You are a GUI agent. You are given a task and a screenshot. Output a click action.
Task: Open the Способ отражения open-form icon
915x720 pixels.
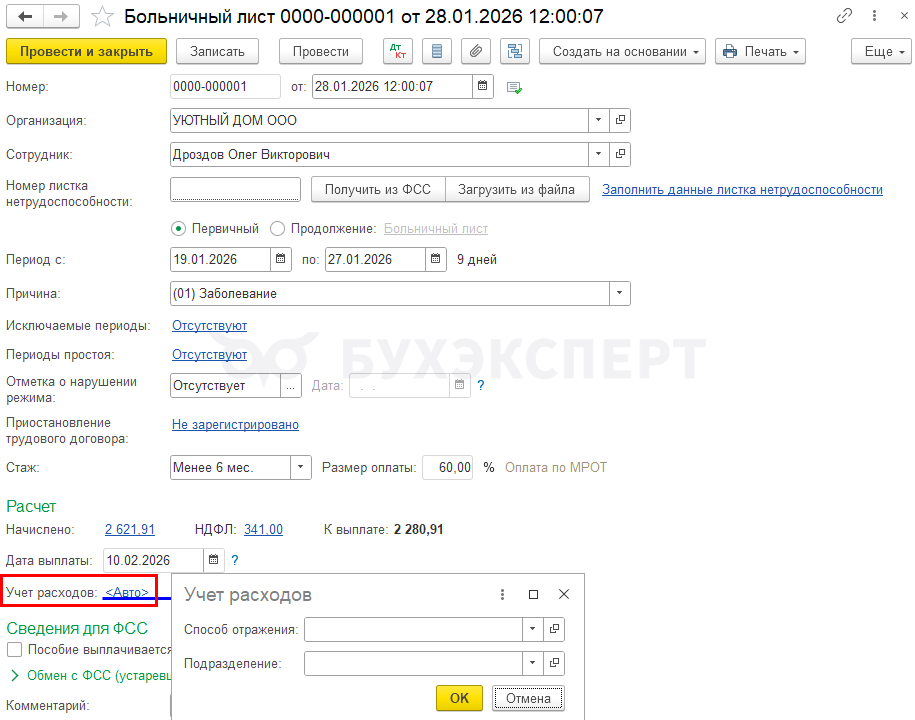click(554, 629)
